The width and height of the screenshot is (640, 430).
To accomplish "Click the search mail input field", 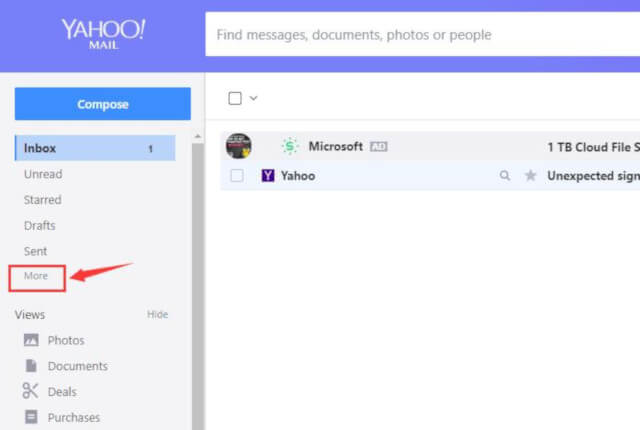I will (422, 35).
